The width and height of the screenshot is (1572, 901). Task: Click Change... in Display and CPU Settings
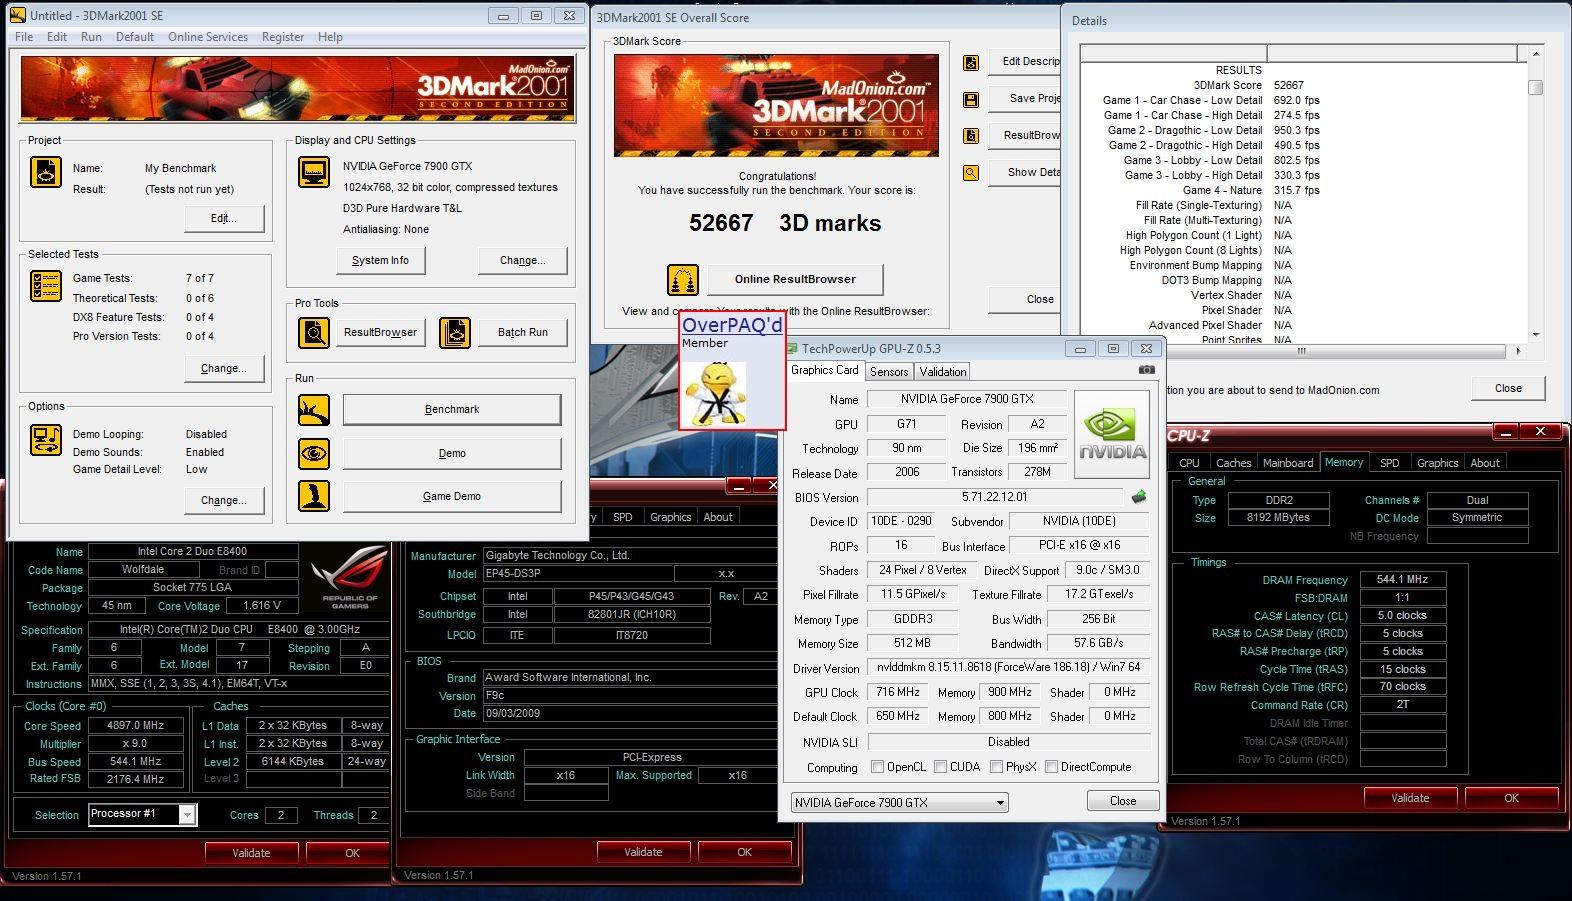click(x=523, y=260)
